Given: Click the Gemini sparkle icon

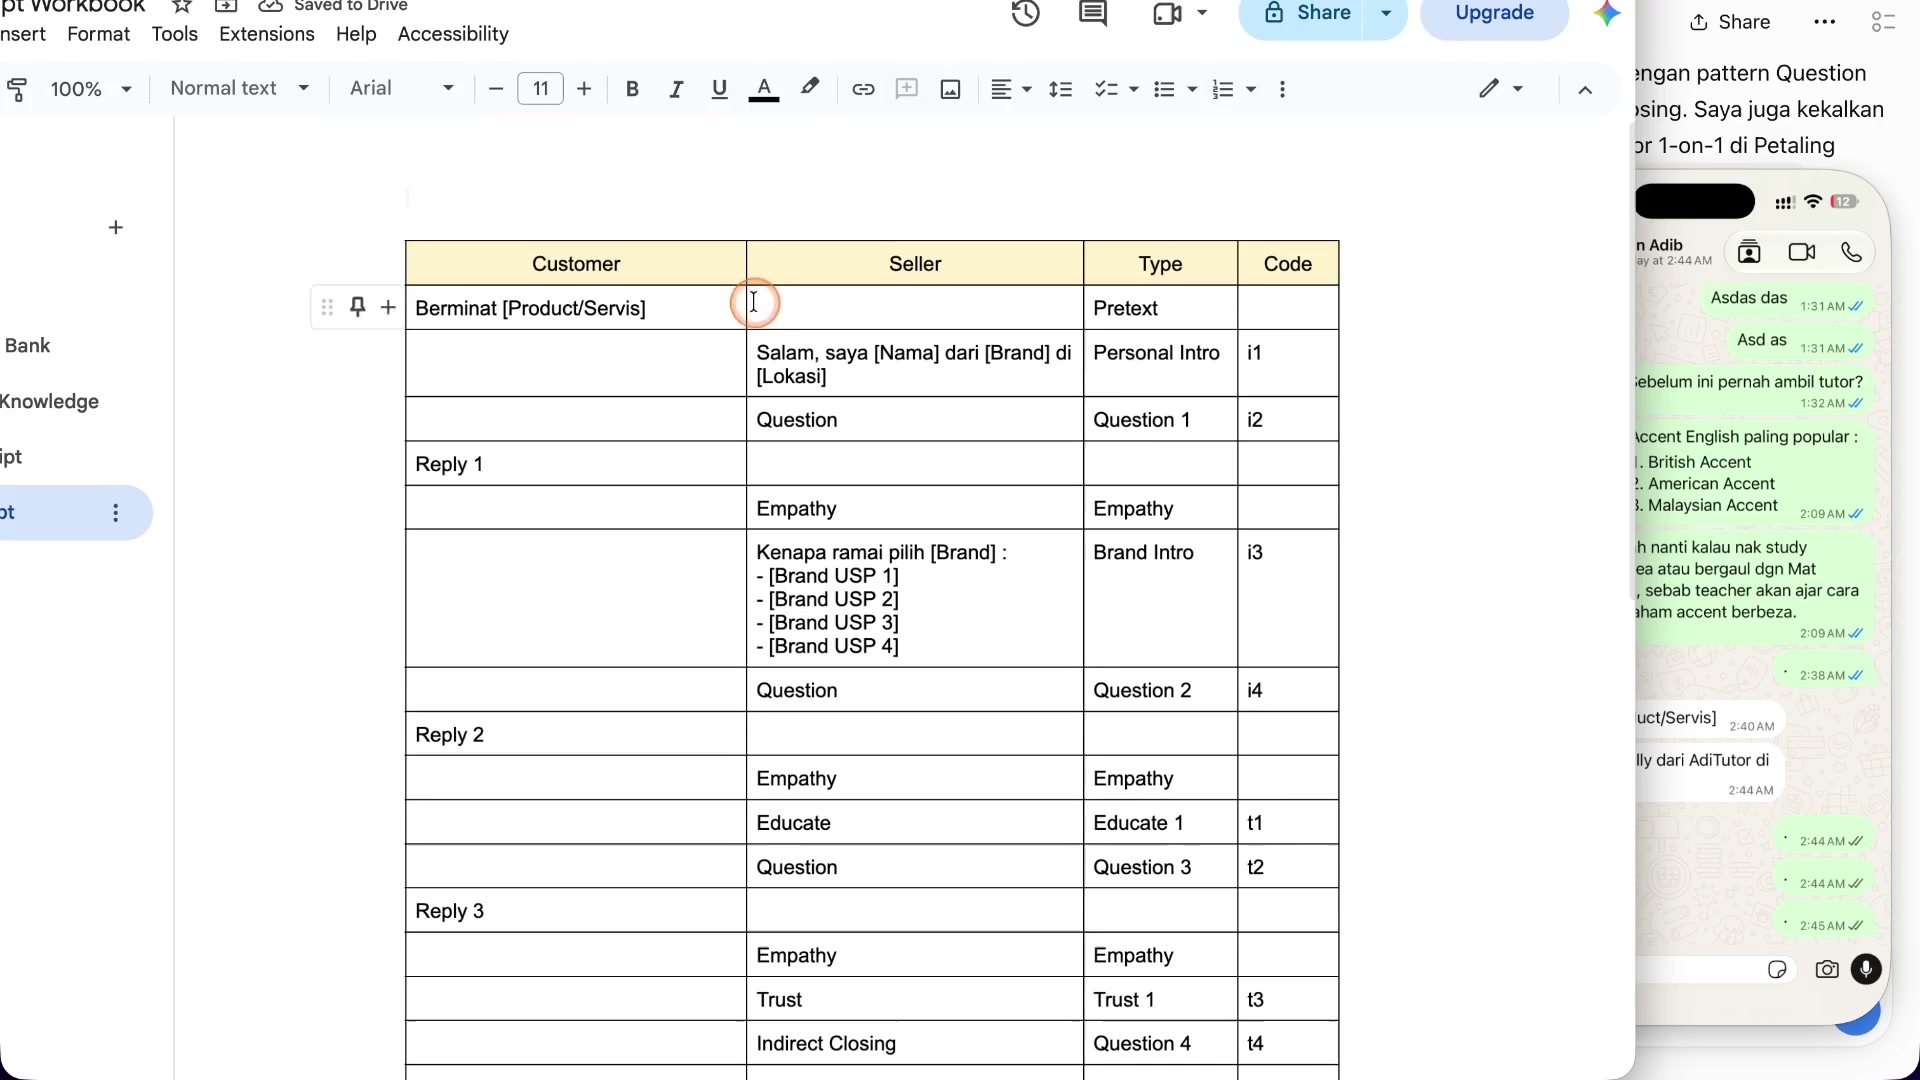Looking at the screenshot, I should [x=1607, y=14].
